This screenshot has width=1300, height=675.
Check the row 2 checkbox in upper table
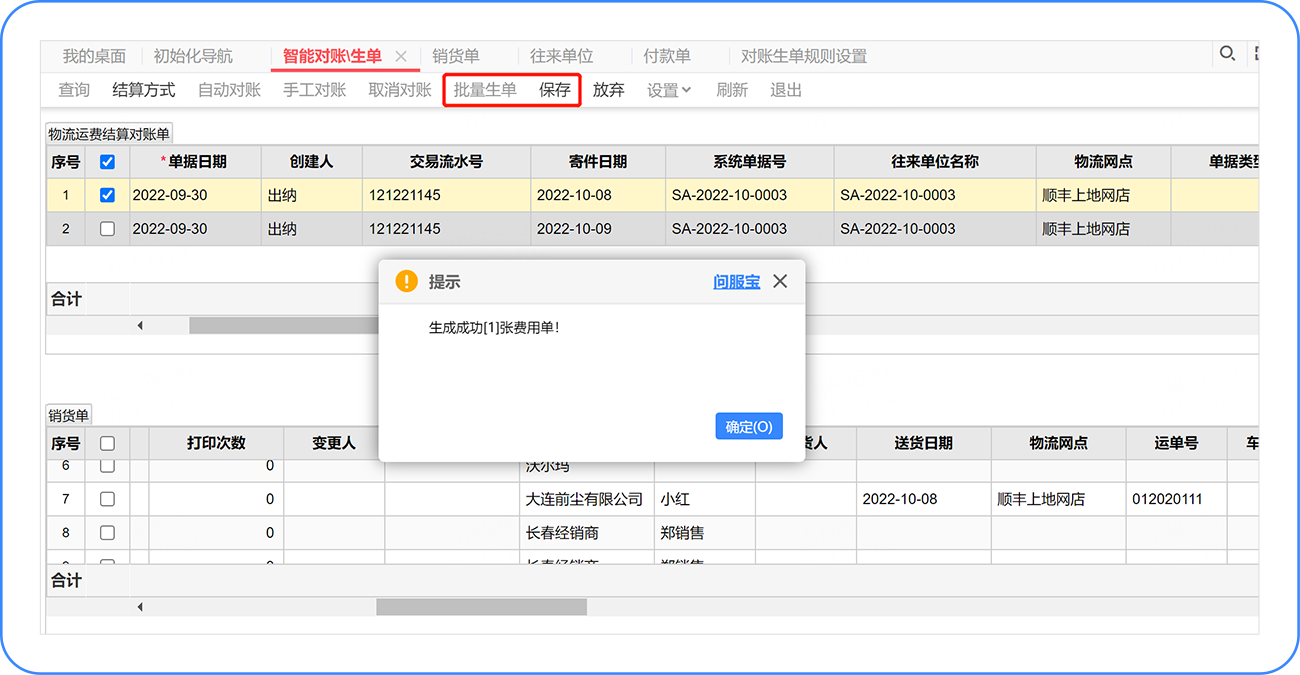(x=108, y=229)
